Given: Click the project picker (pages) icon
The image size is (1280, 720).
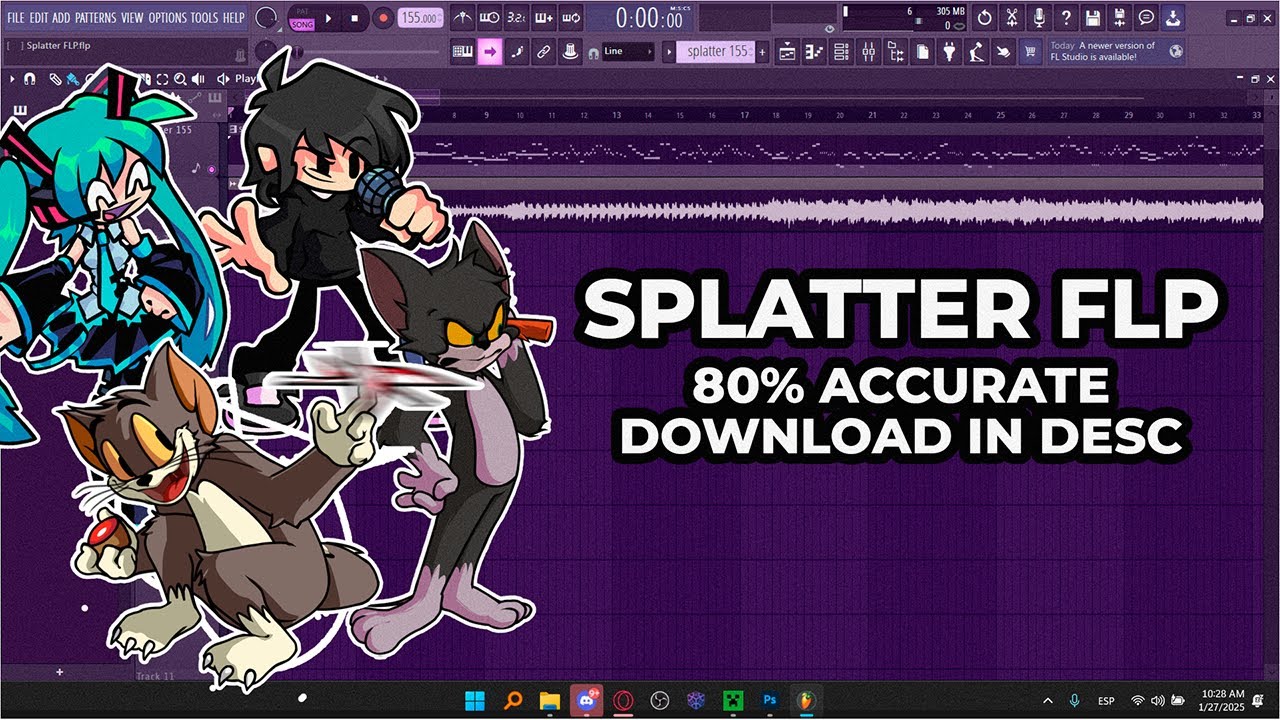Looking at the screenshot, I should pyautogui.click(x=923, y=52).
